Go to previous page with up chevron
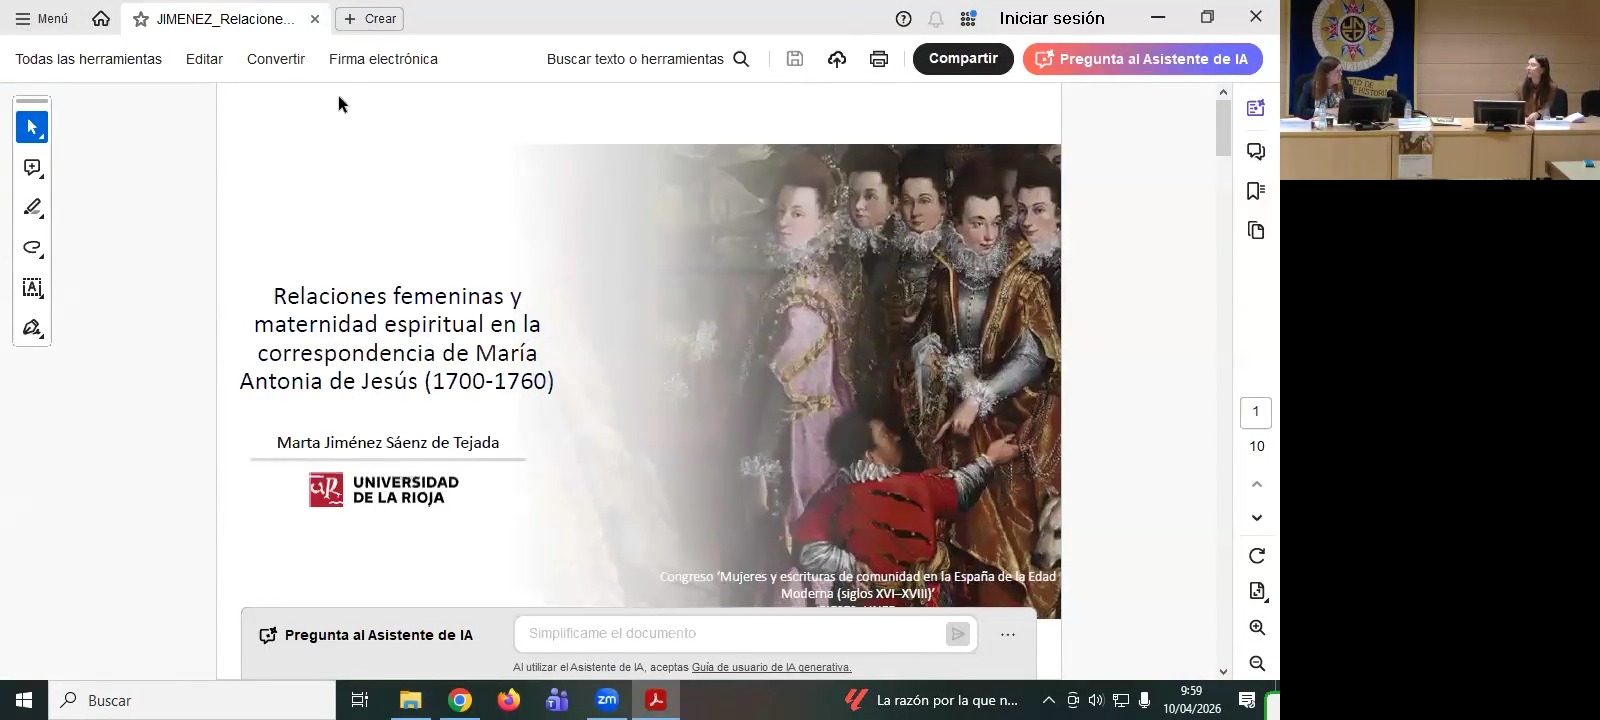Screen dimensions: 1600x720 [x=1257, y=484]
